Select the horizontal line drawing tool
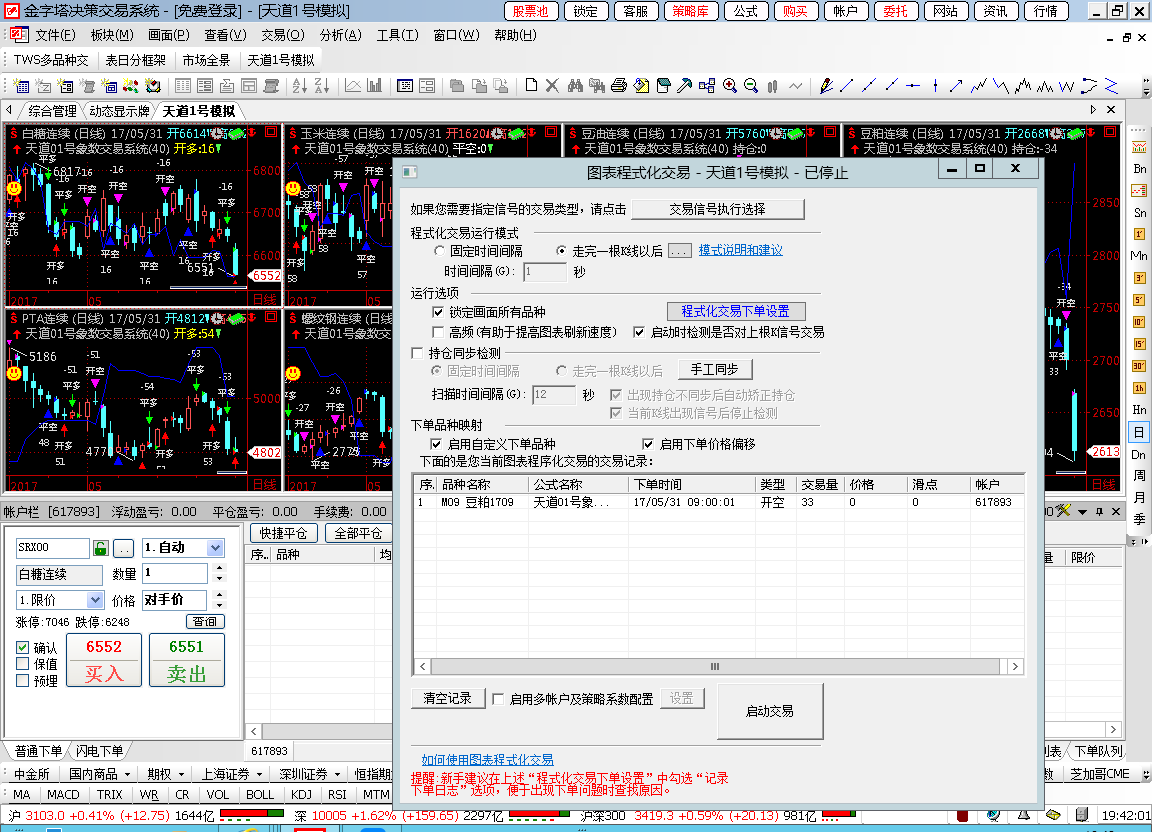Viewport: 1152px width, 832px height. click(x=913, y=86)
